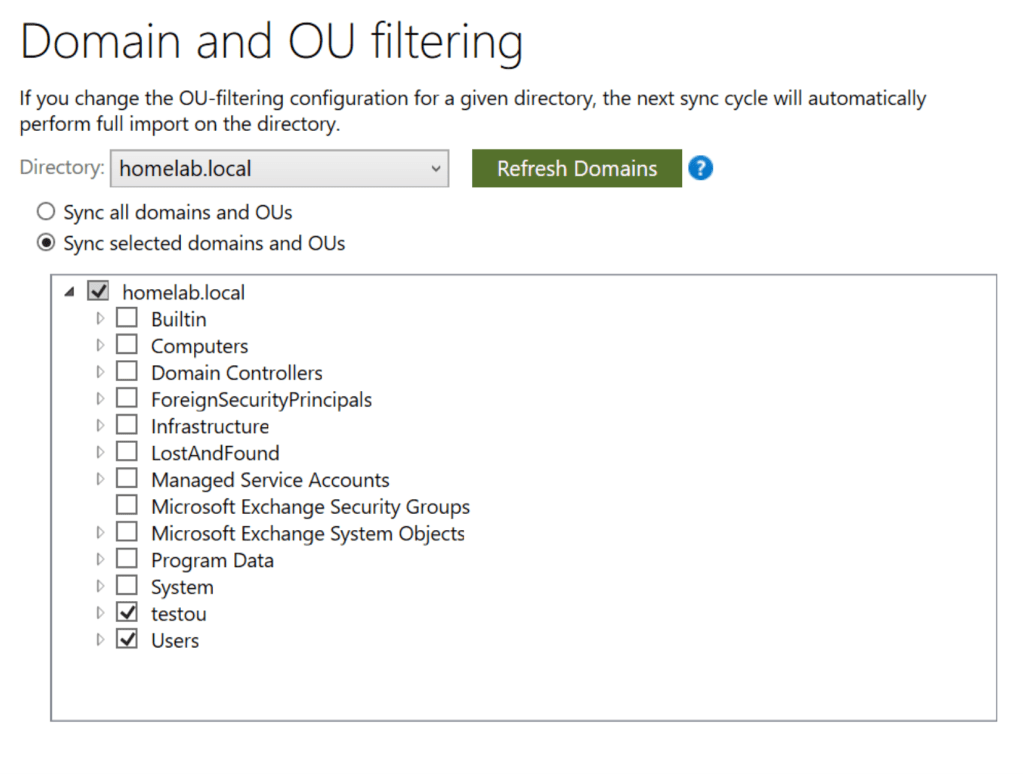Select the LostAndFound tree label
Screen dimensions: 1023x774
(x=215, y=453)
